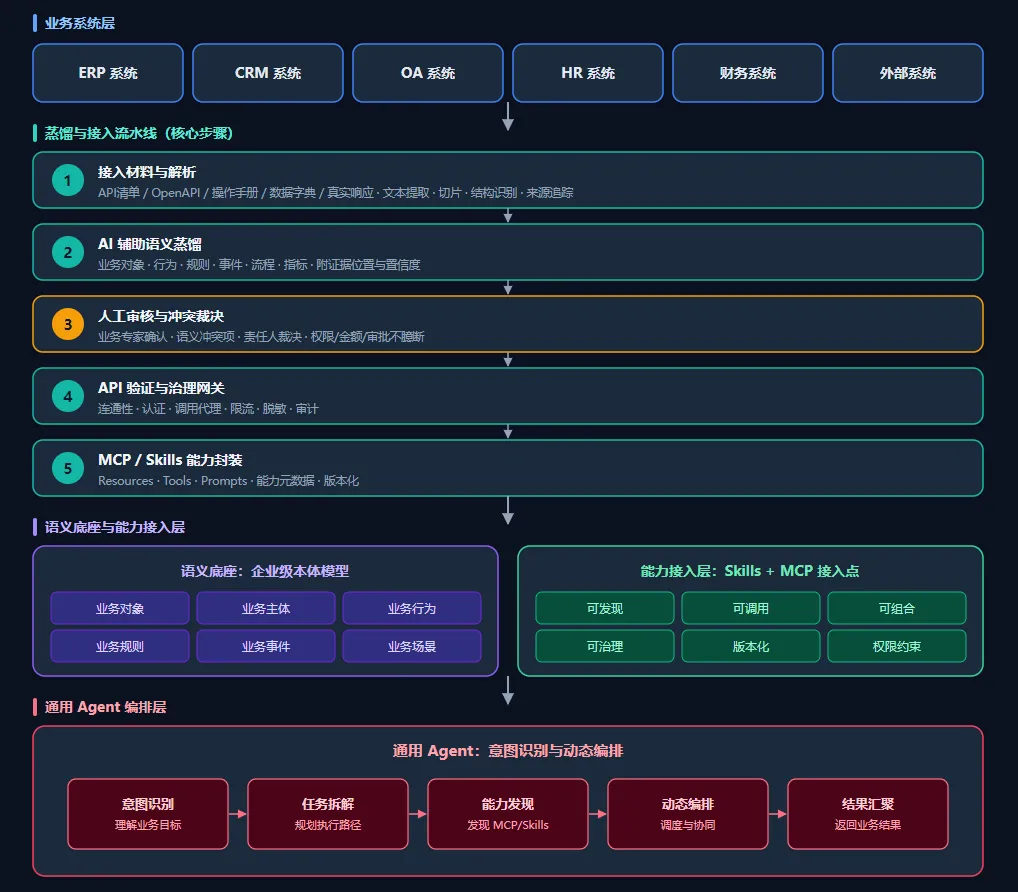
Task: Click the 通用 Agent：意图识别与动态编排 title
Action: click(x=508, y=751)
